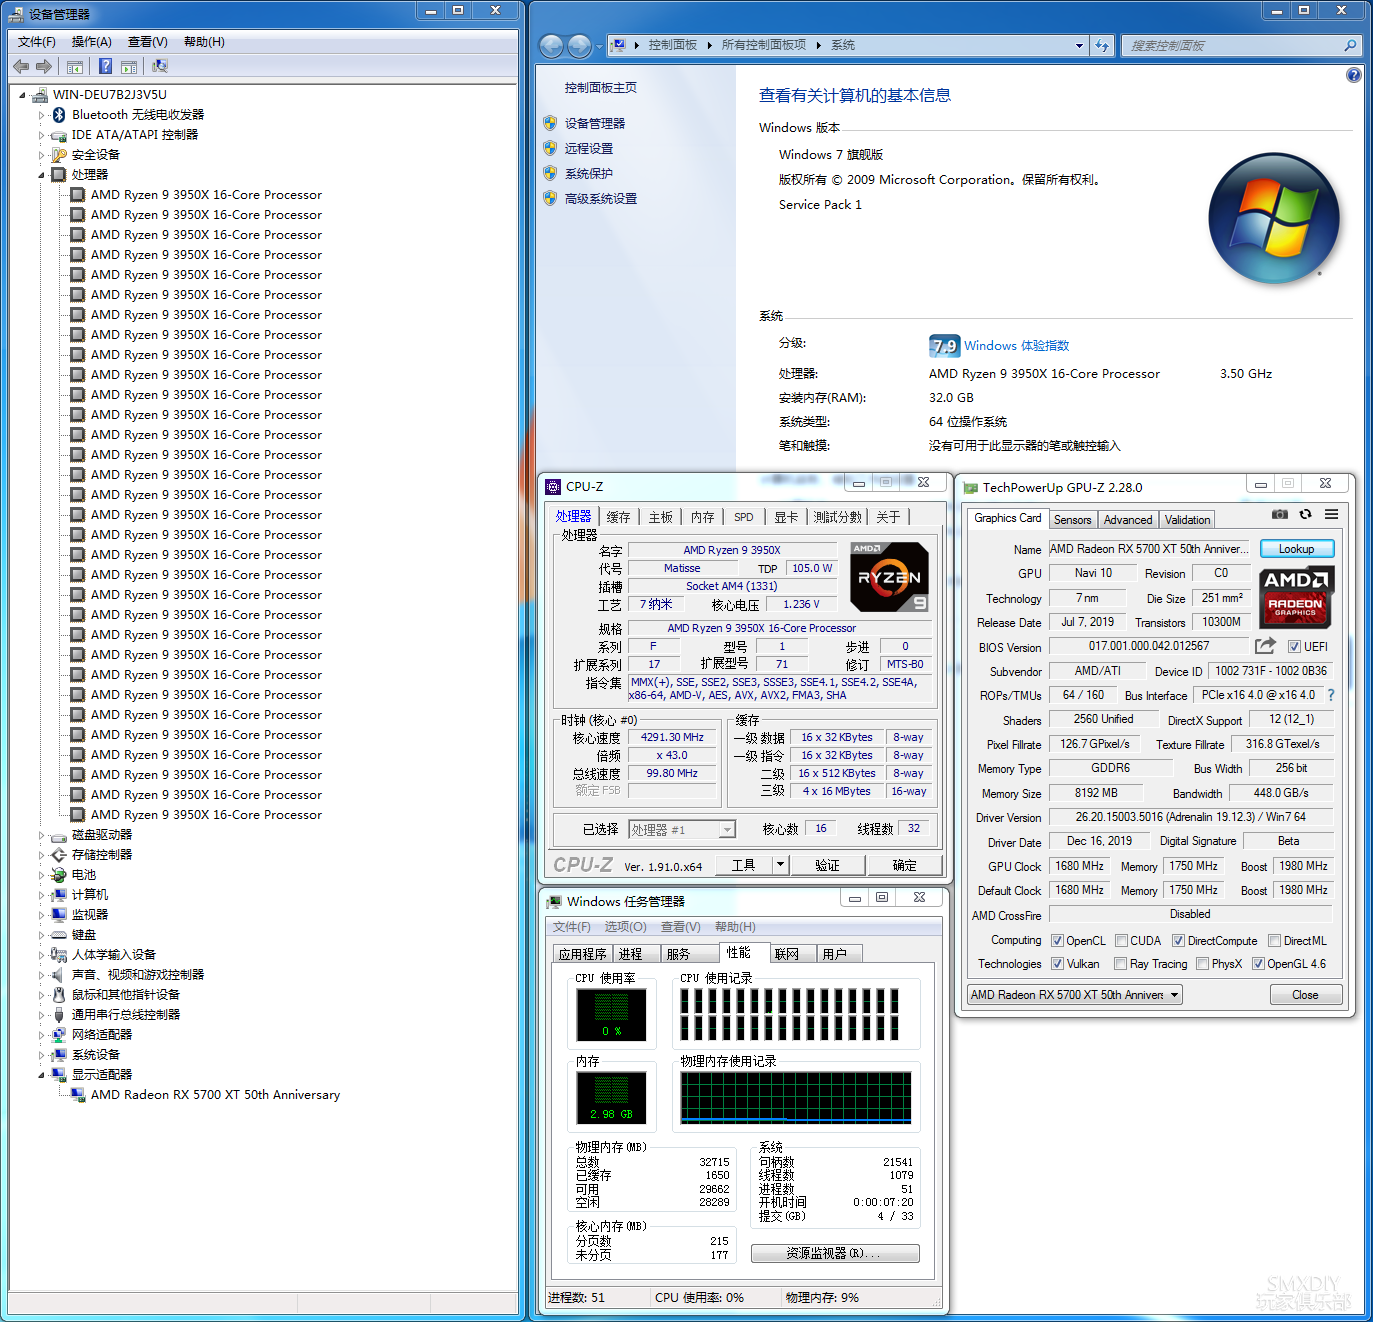Click the BIOS export share icon in GPU-Z
Image resolution: width=1373 pixels, height=1322 pixels.
pyautogui.click(x=1265, y=646)
